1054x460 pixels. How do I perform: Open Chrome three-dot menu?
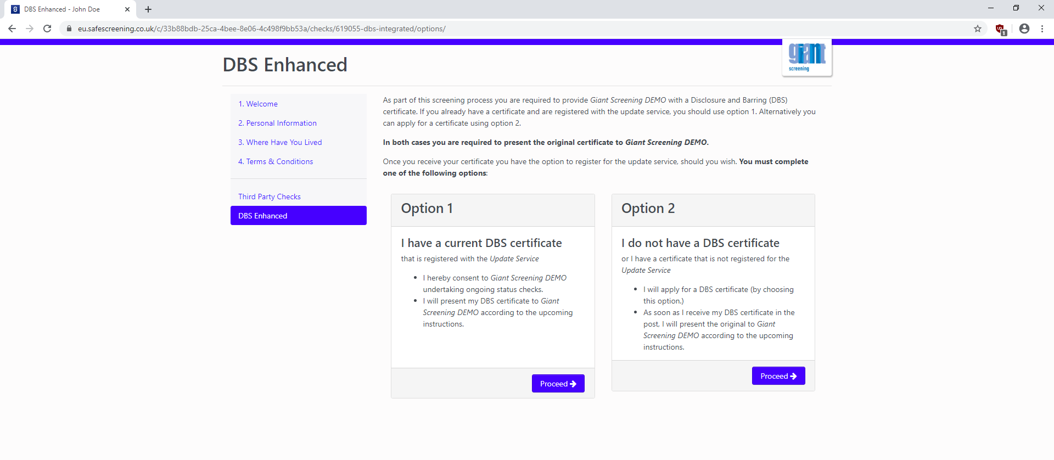(1042, 29)
